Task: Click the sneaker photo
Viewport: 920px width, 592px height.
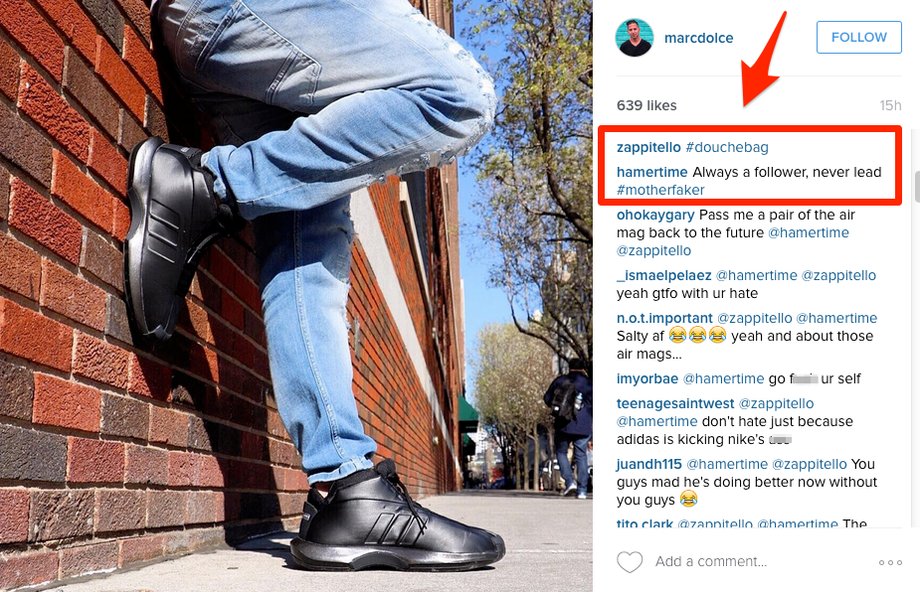Action: (x=296, y=296)
